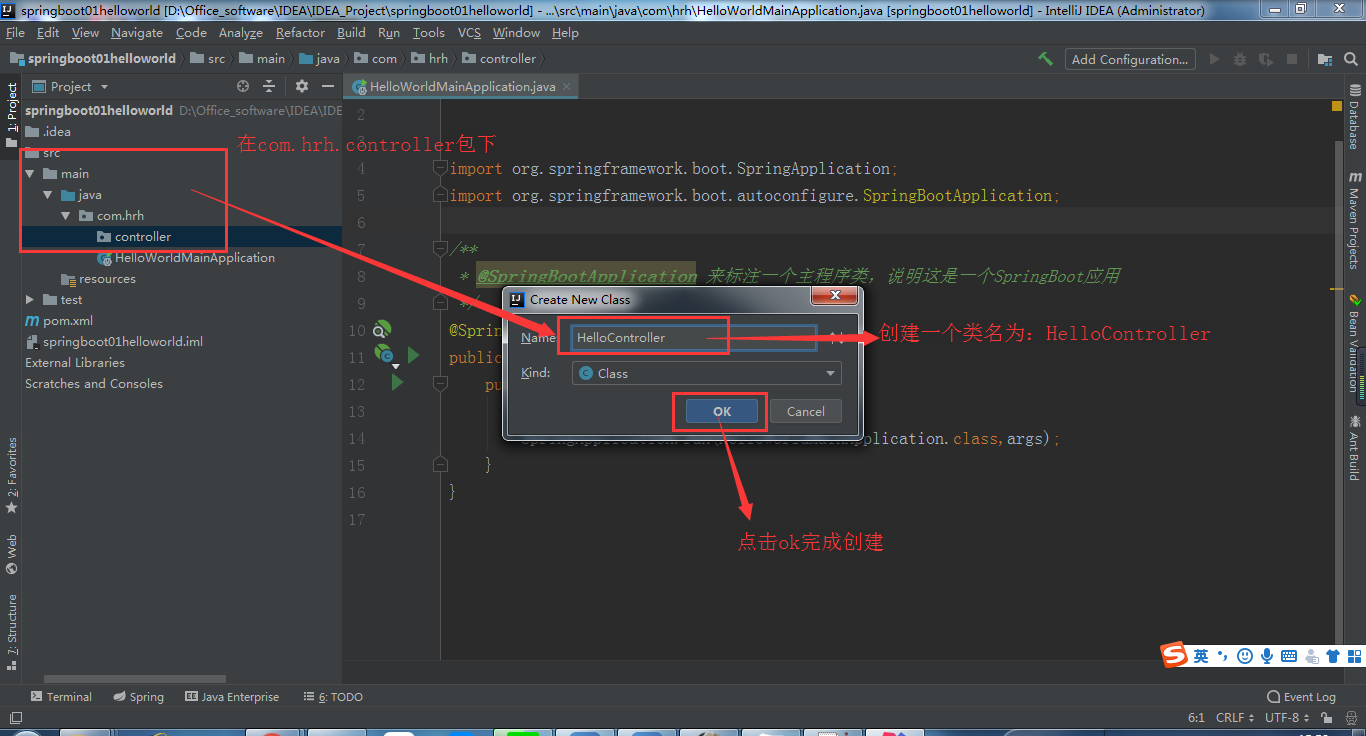Click the Run with Coverage toolbar icon
This screenshot has height=736, width=1366.
(x=1266, y=59)
